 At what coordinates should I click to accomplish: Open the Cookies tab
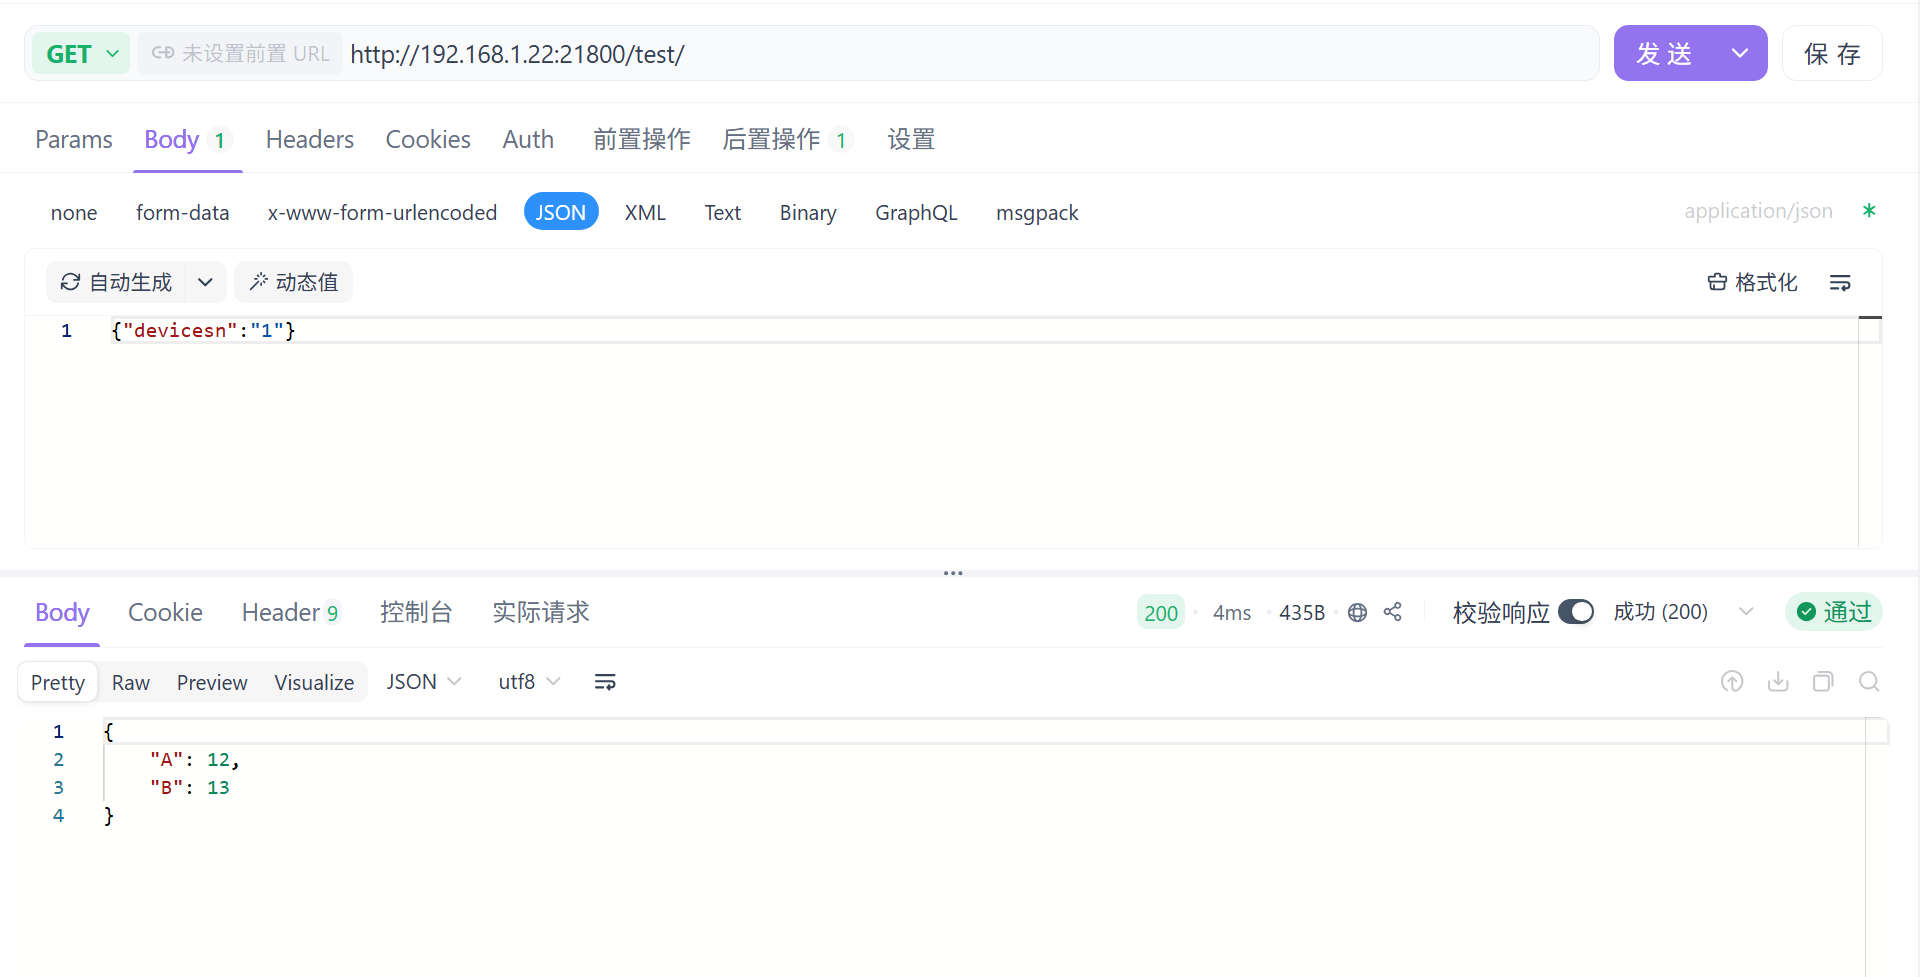click(428, 139)
